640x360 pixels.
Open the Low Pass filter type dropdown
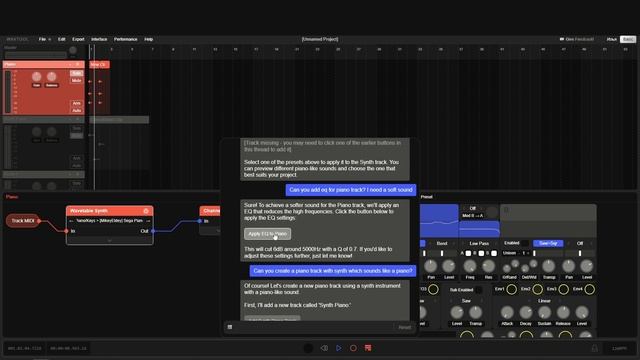(479, 243)
